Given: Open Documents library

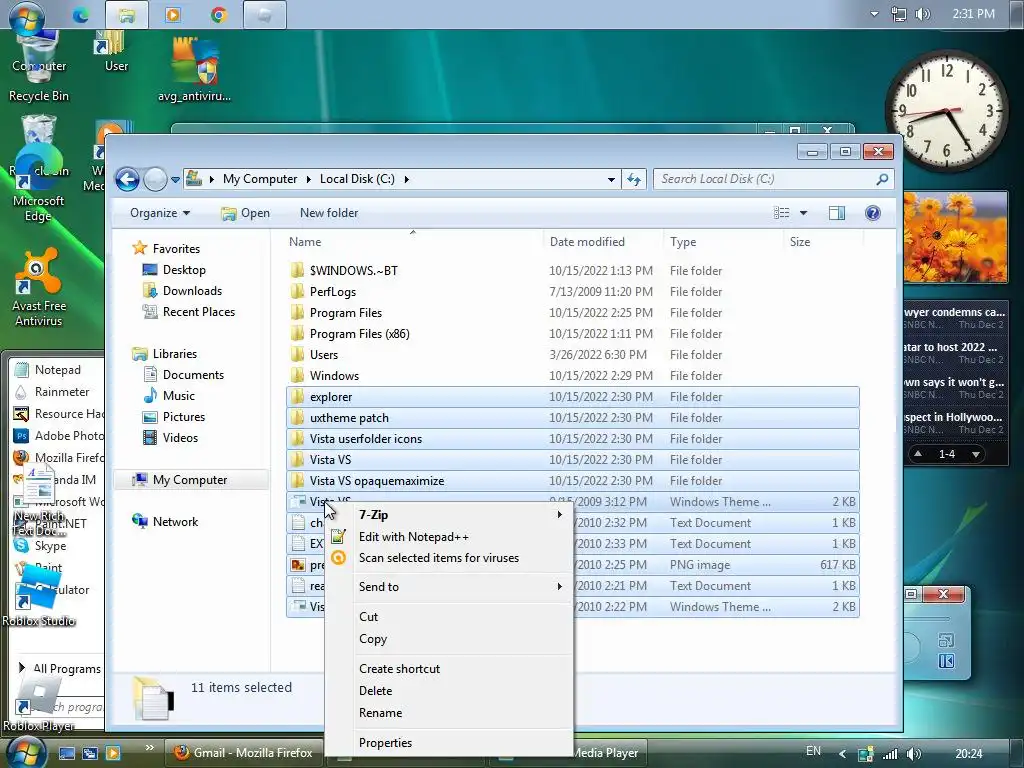Looking at the screenshot, I should [x=184, y=375].
